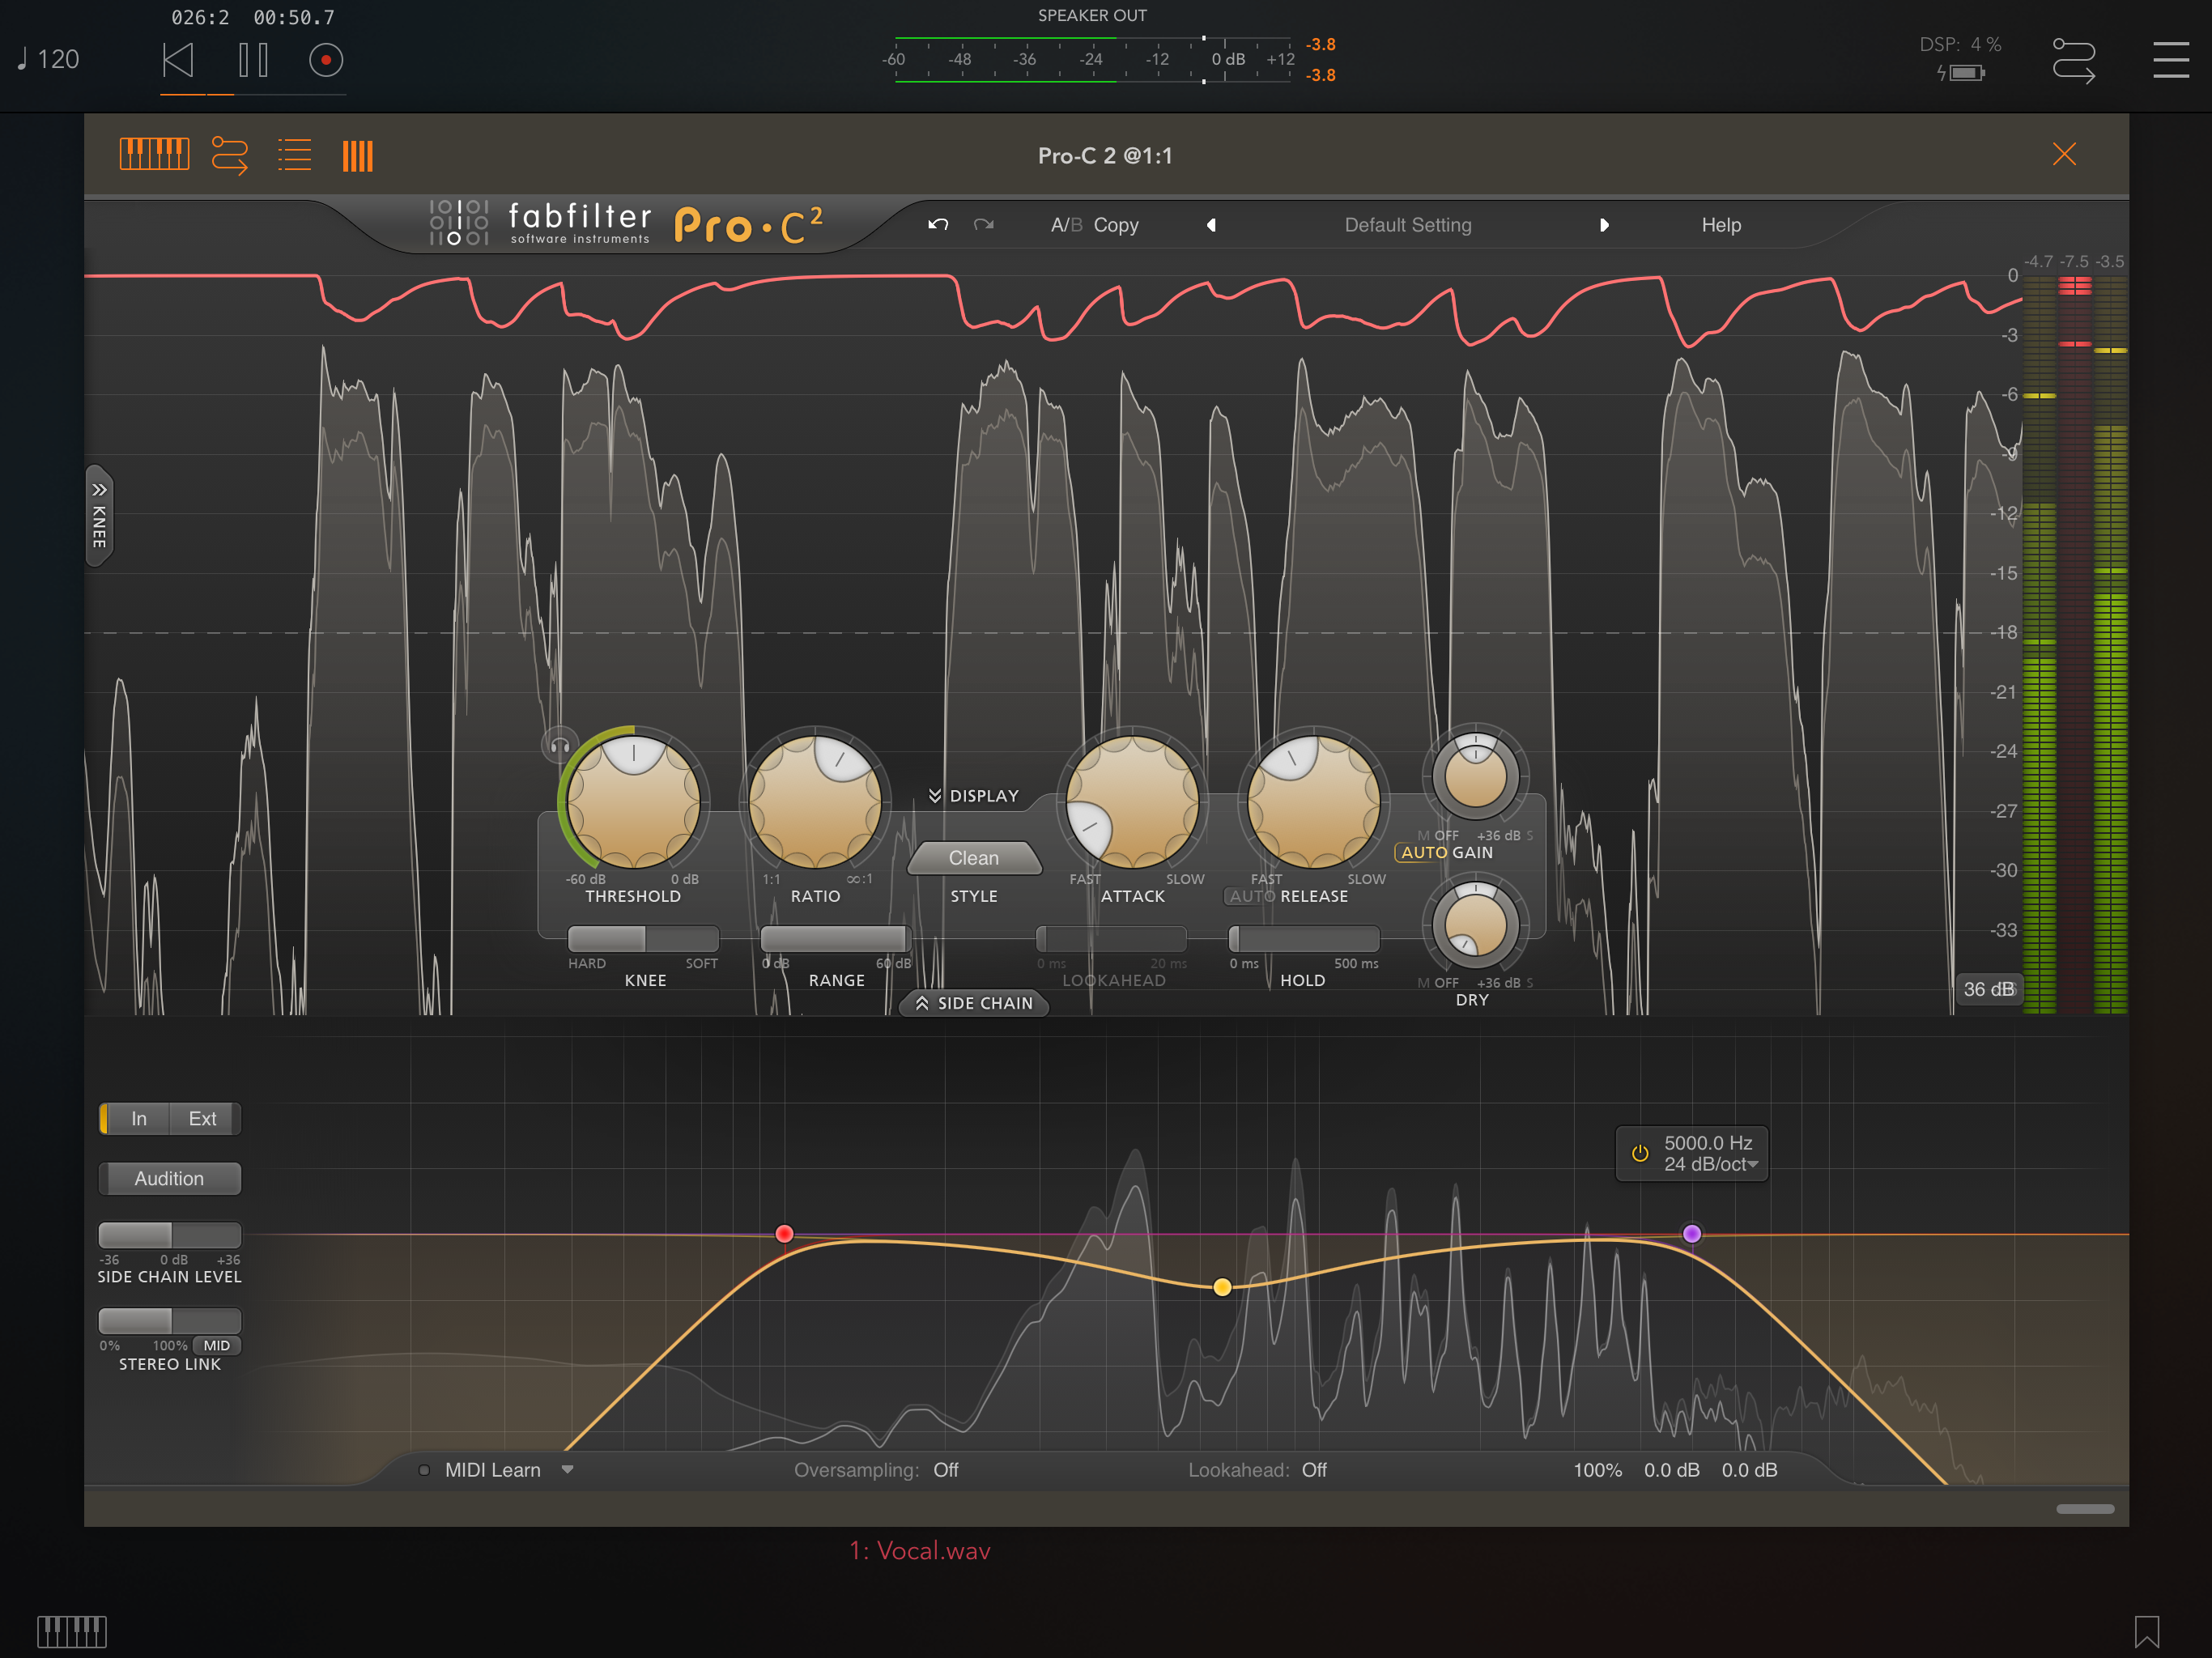Toggle the Auto Release option
Image resolution: width=2212 pixels, height=1658 pixels.
pos(1251,897)
